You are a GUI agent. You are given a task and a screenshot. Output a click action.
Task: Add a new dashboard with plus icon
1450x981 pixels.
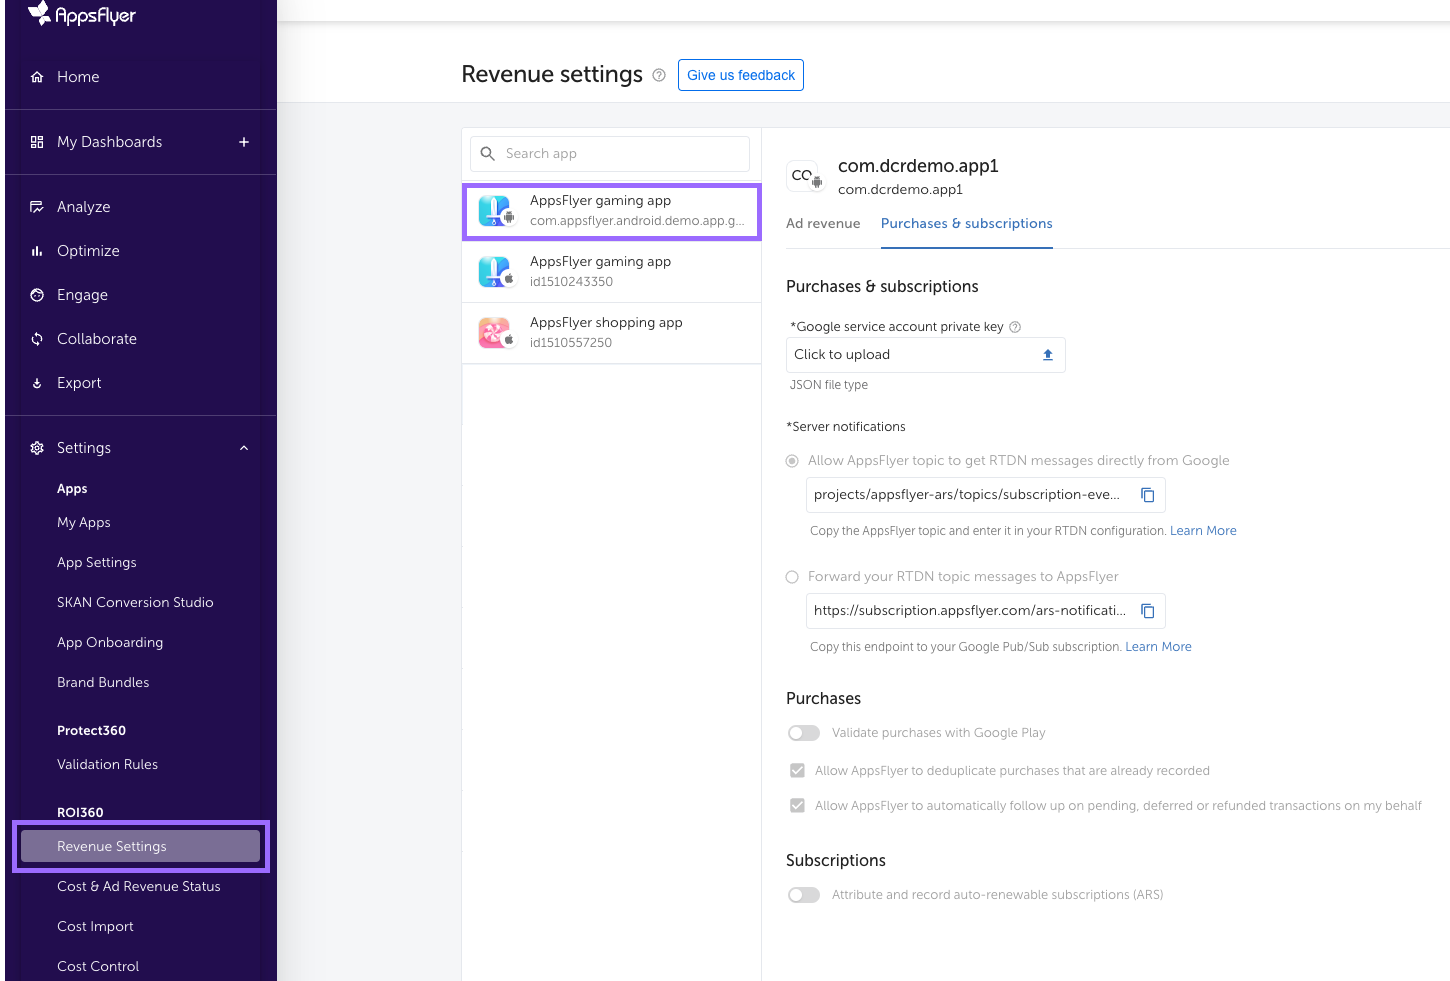pos(244,142)
